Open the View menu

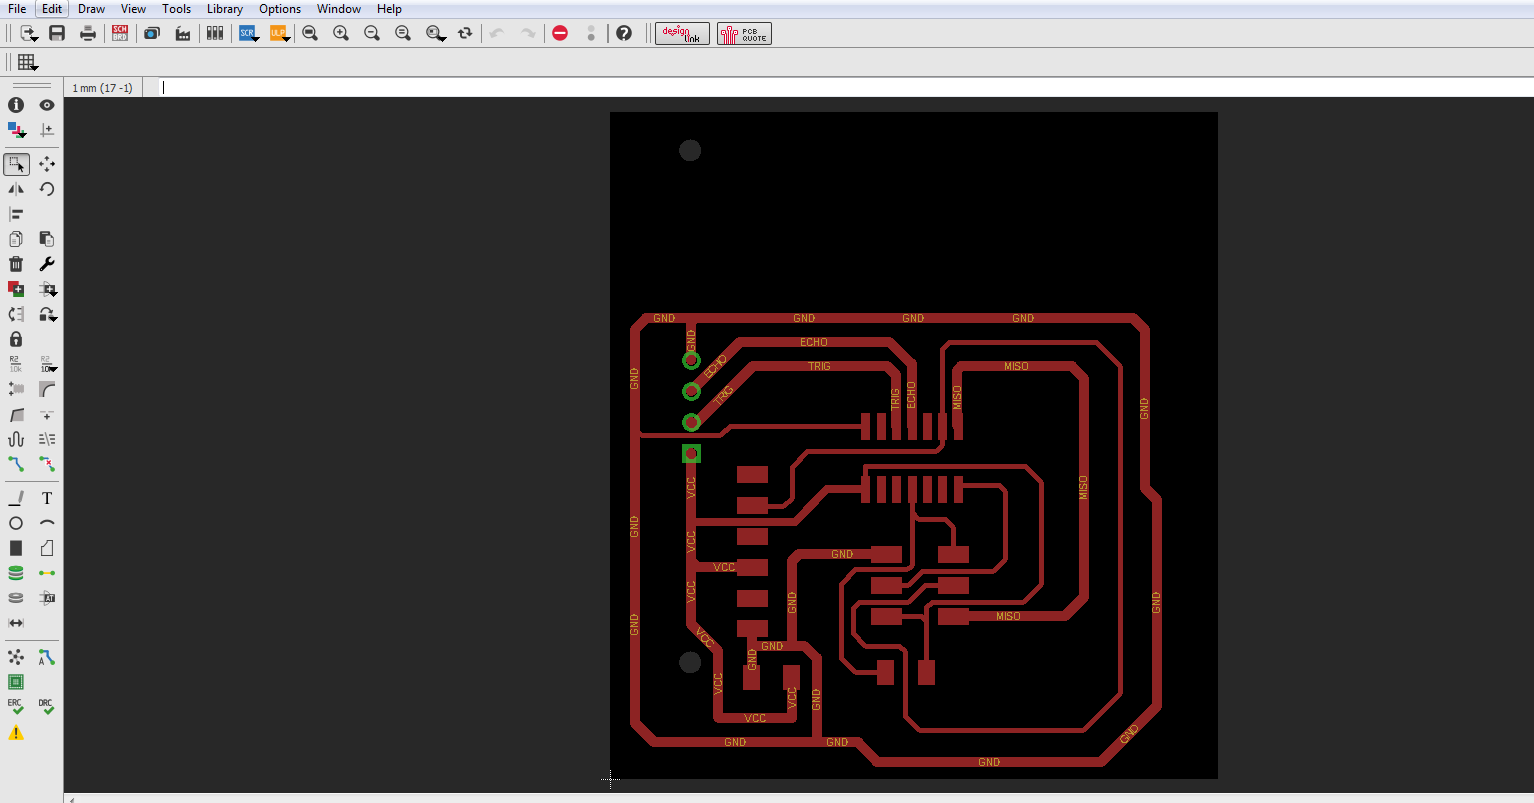coord(133,9)
